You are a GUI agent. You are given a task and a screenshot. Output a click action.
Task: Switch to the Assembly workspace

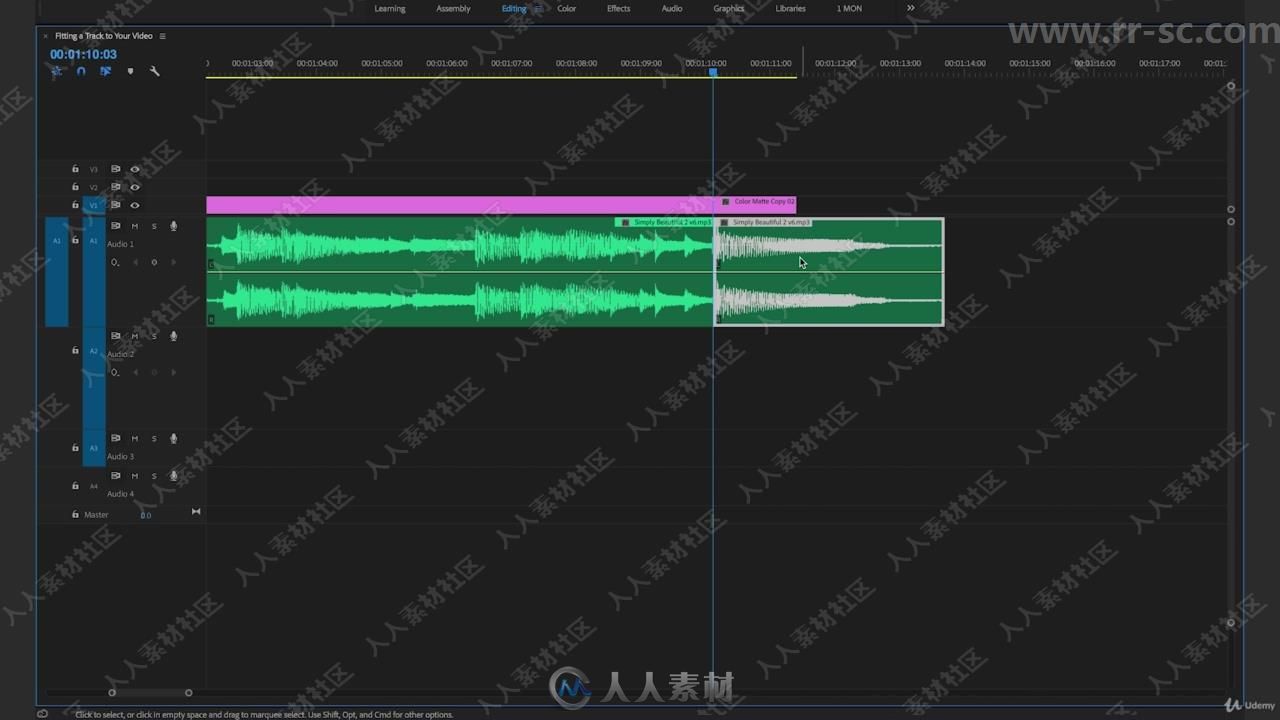pos(453,9)
